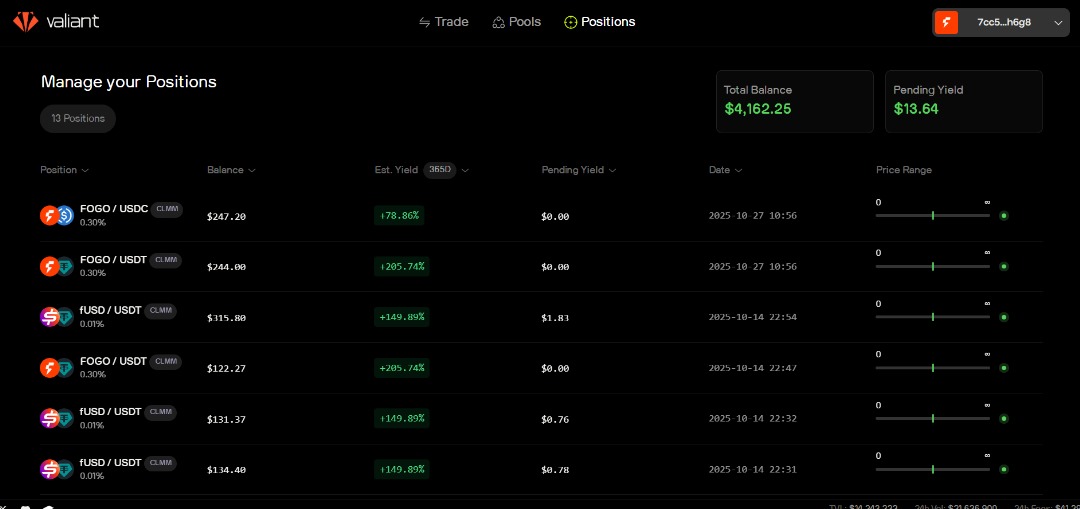The height and width of the screenshot is (509, 1080).
Task: Click the green in-range dot for $244.00 position
Action: click(x=1004, y=267)
